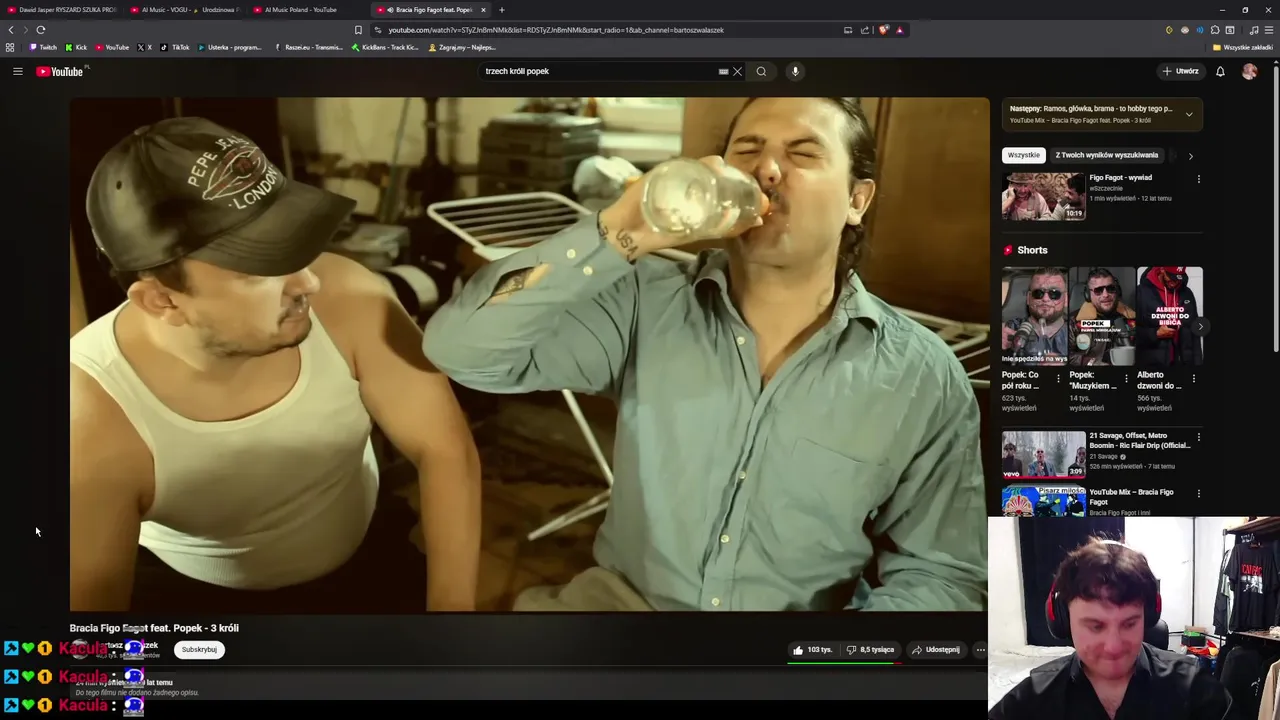Click the Udostępnij share button
The height and width of the screenshot is (720, 1280).
[x=936, y=650]
